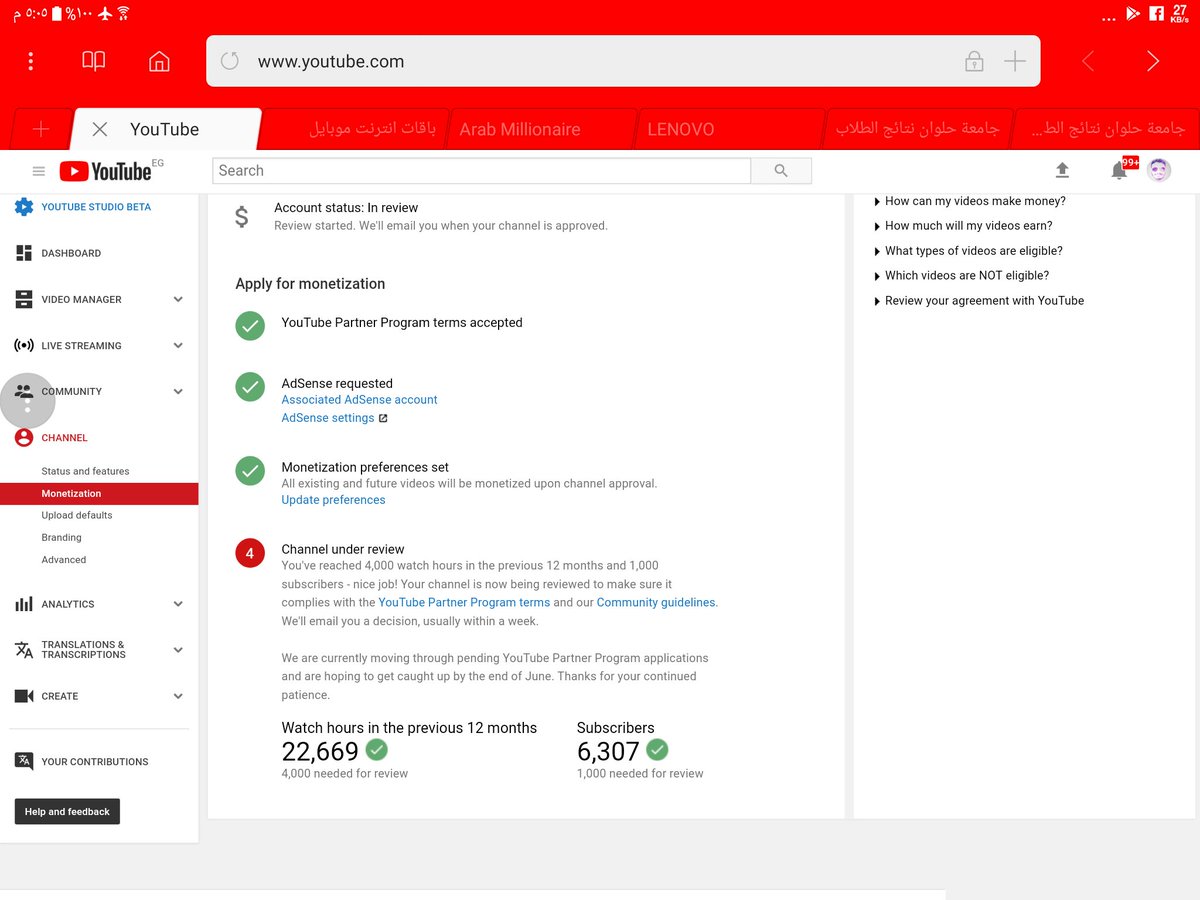The height and width of the screenshot is (900, 1200).
Task: Open Branding in sidebar
Action: [x=61, y=537]
